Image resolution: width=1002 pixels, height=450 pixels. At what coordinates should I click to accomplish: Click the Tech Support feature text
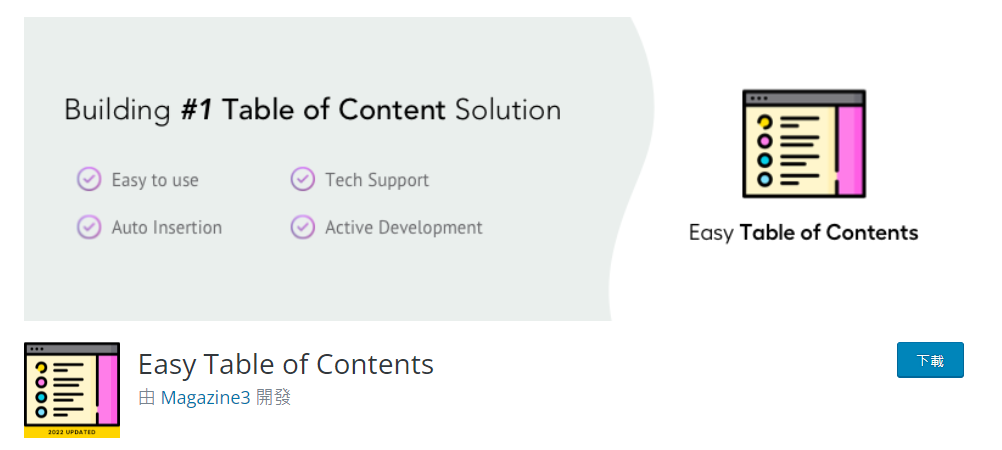377,180
